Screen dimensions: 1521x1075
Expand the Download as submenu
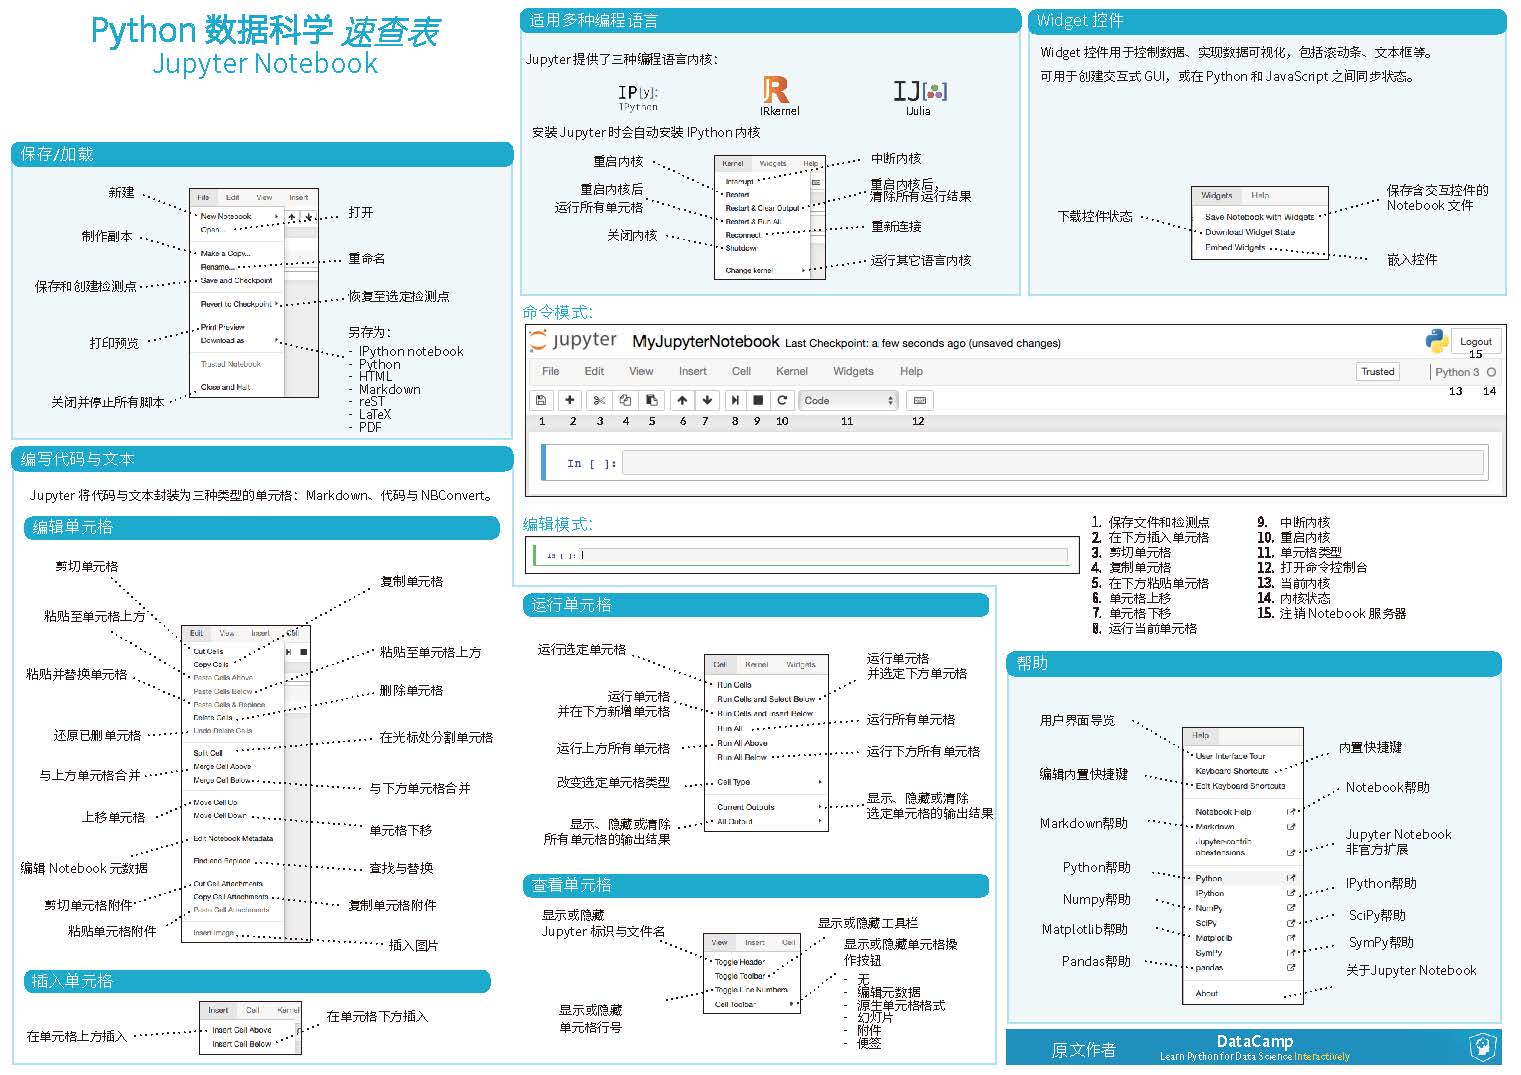click(x=277, y=341)
